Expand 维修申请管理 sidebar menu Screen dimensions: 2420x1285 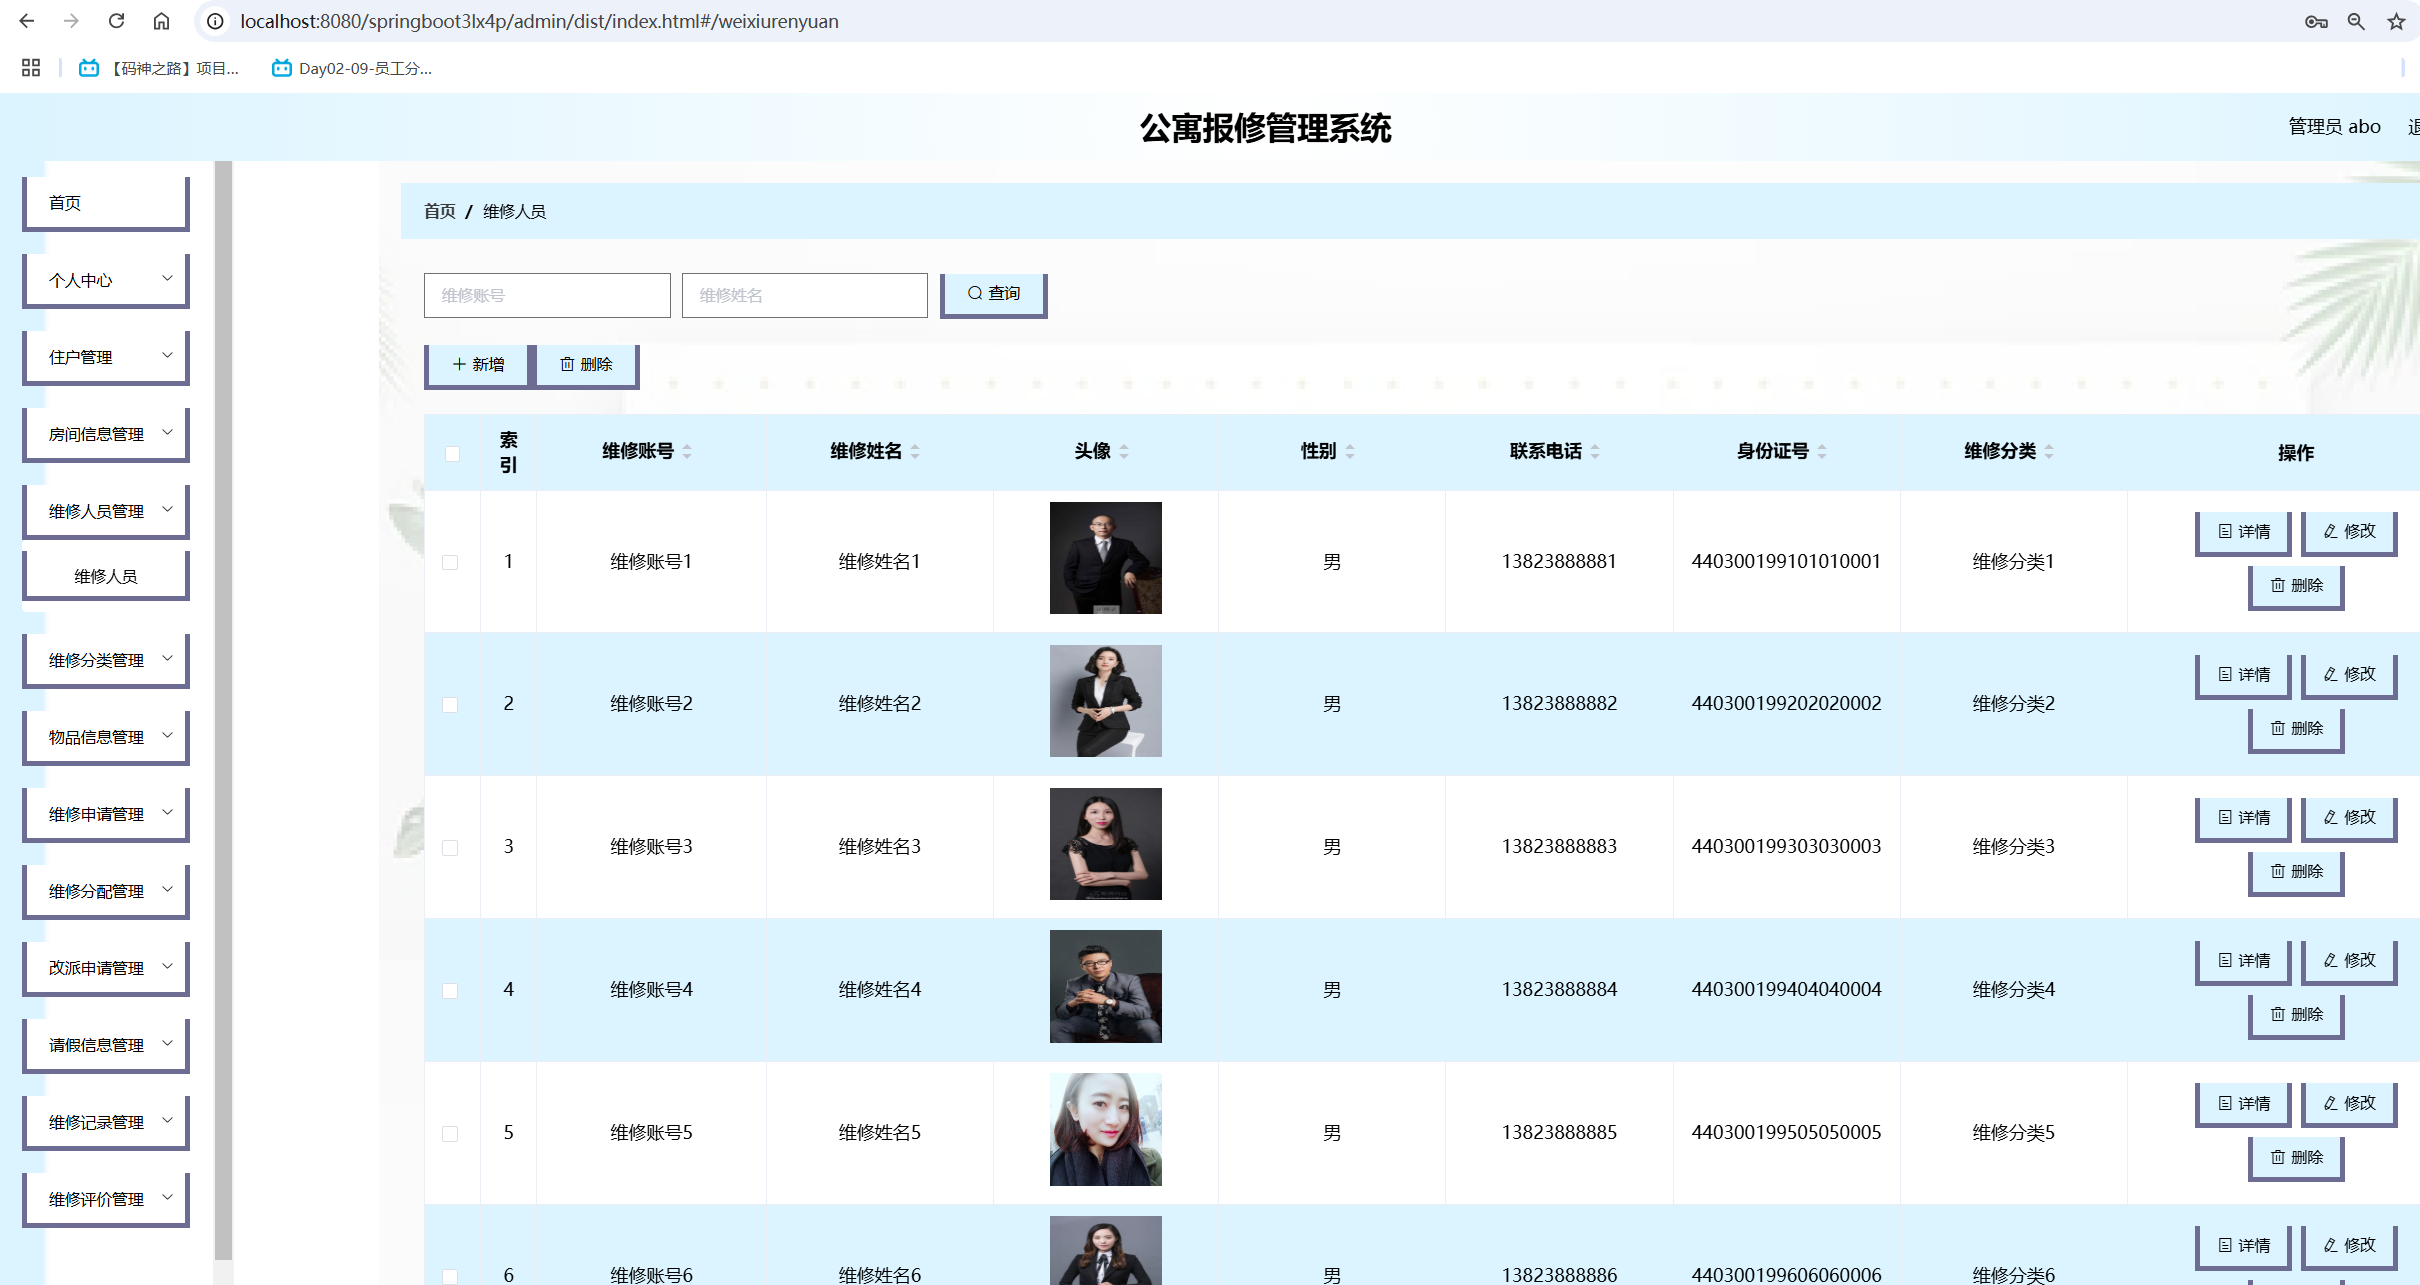coord(106,814)
